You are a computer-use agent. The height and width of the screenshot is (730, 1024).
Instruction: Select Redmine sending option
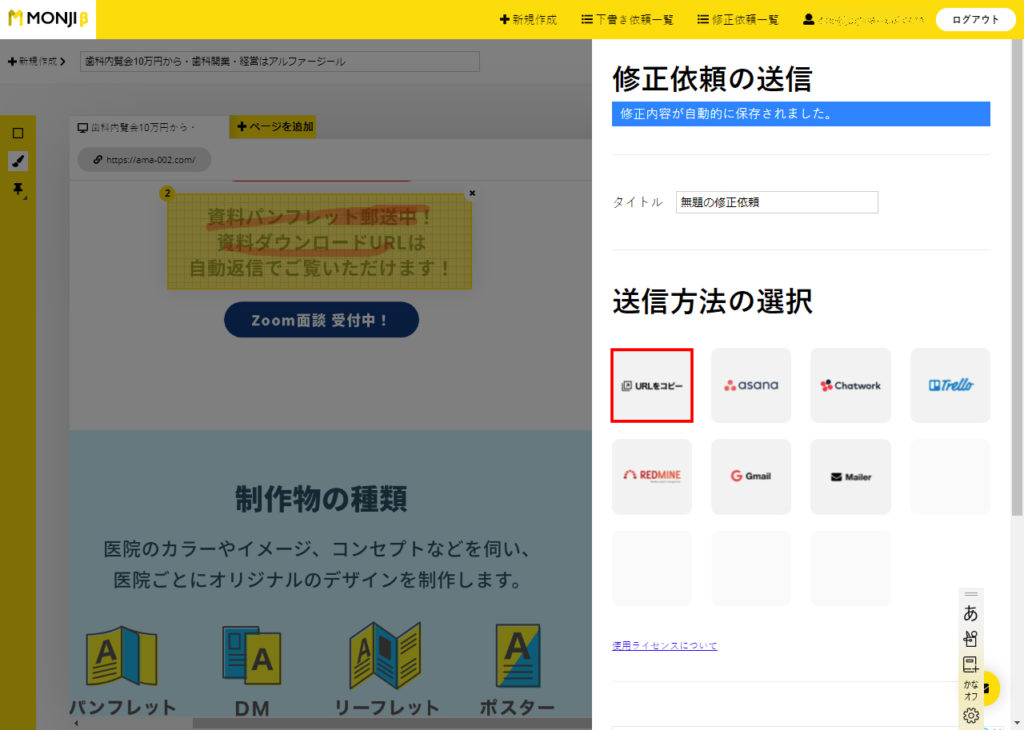pos(652,476)
